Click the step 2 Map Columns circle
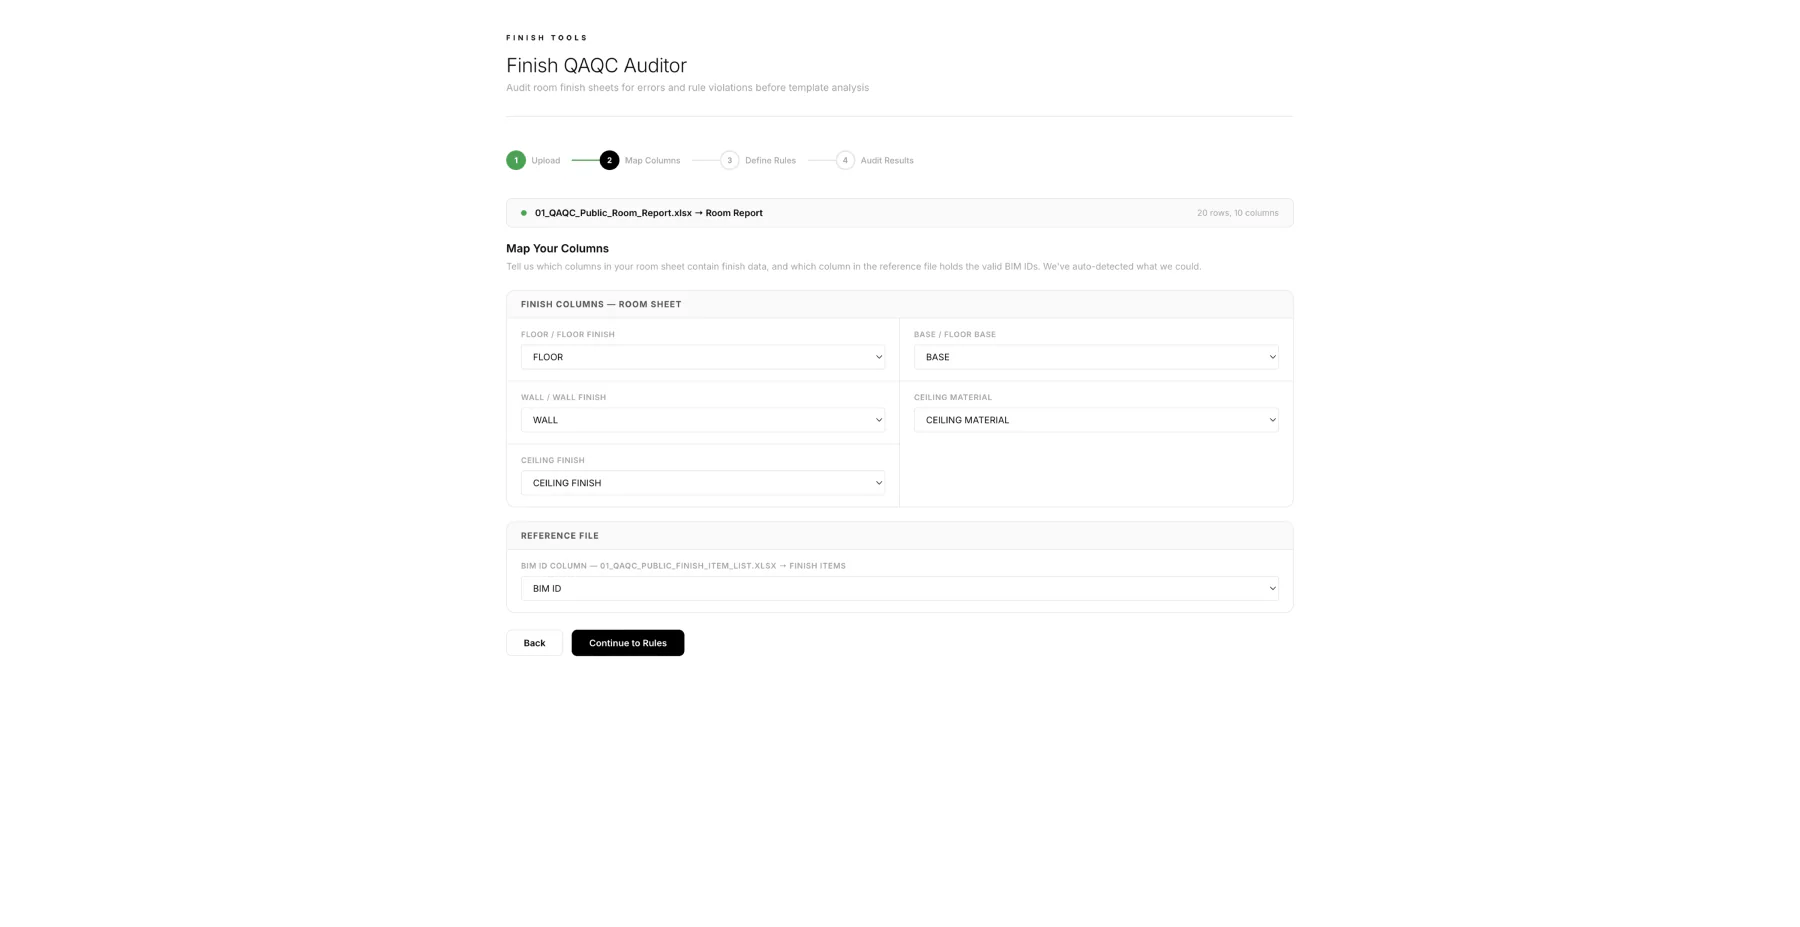 [609, 160]
